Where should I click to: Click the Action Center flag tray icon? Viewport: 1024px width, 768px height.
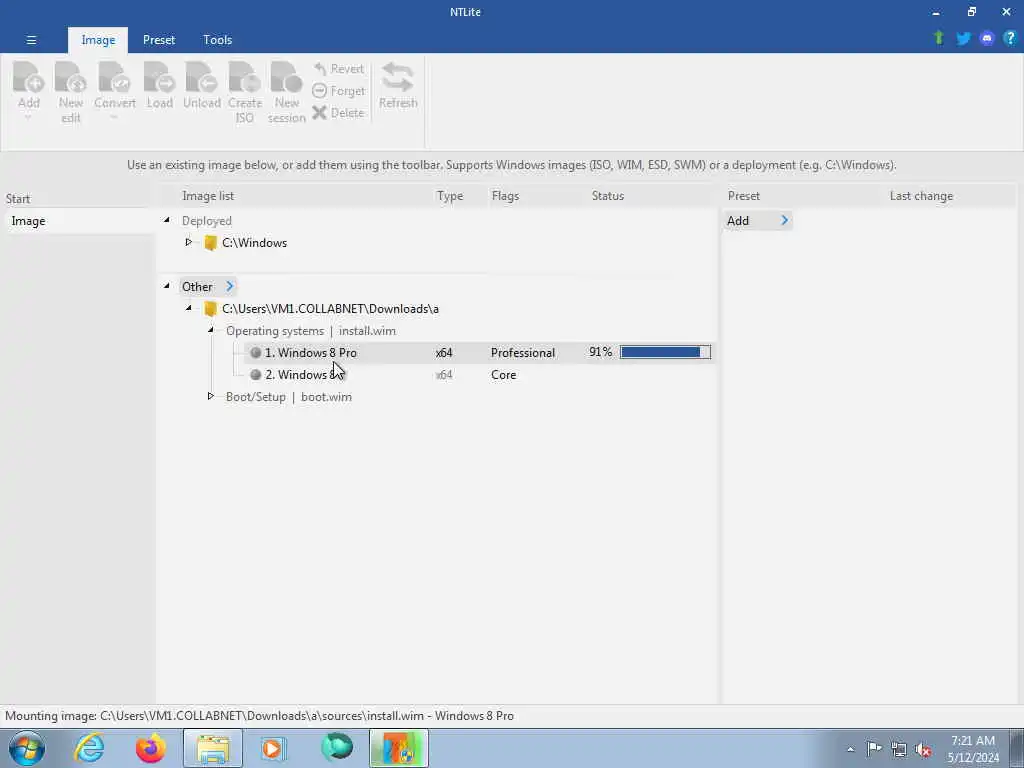coord(874,748)
